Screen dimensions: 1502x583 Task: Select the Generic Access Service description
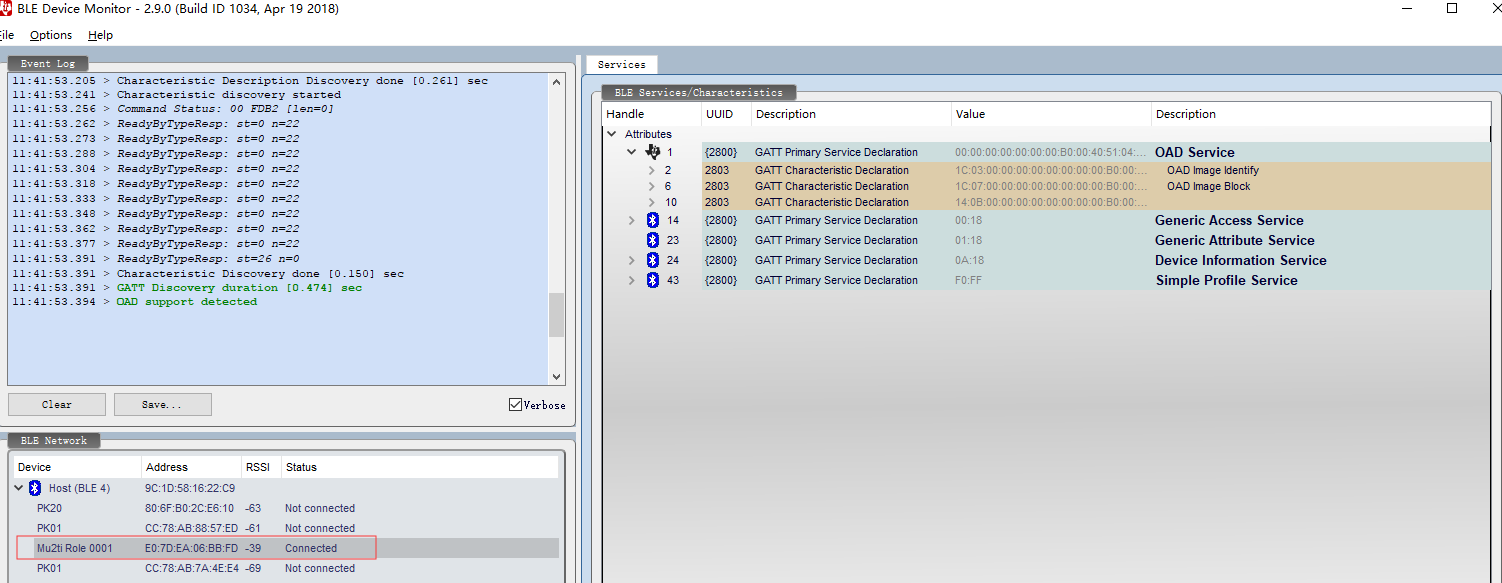click(x=1229, y=220)
